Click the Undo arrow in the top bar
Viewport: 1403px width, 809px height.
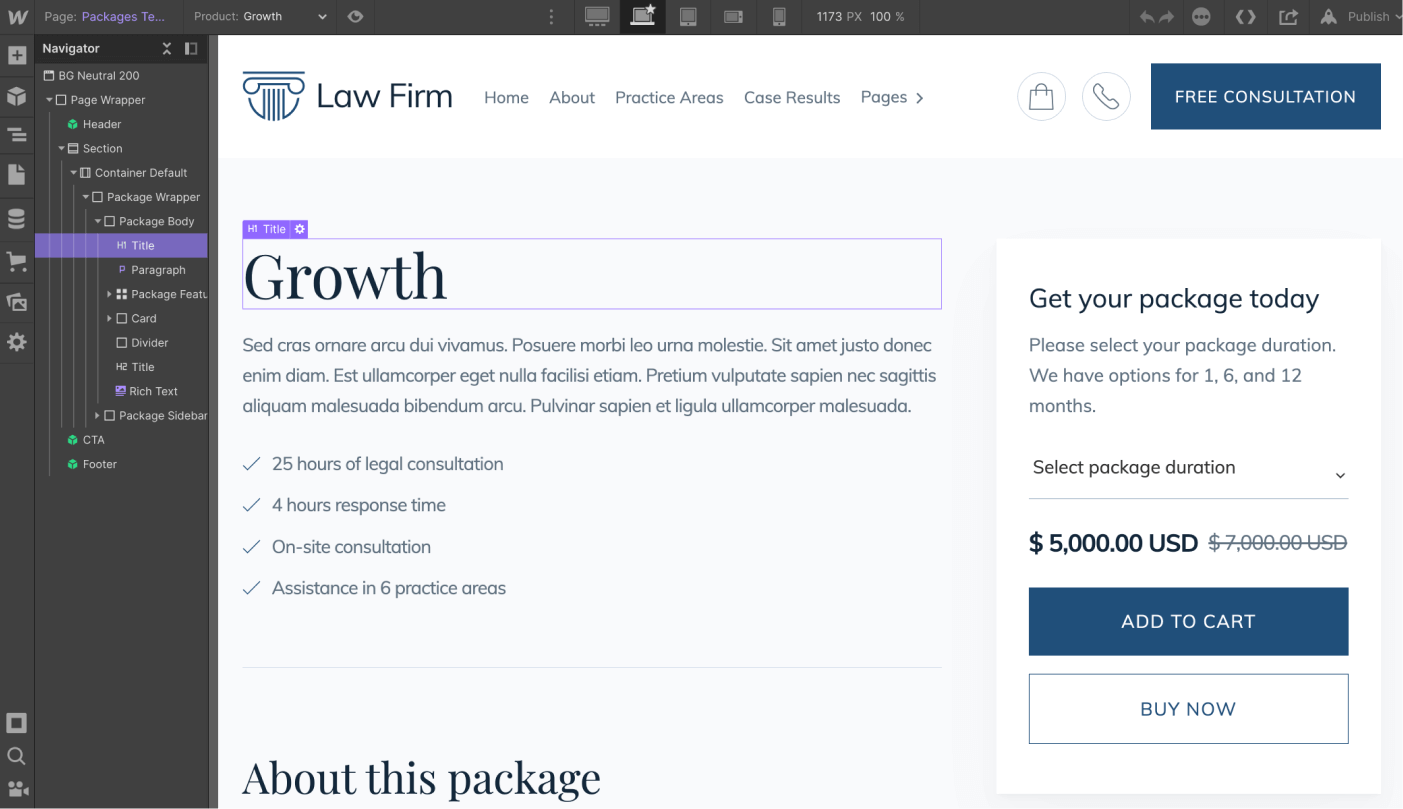1146,16
